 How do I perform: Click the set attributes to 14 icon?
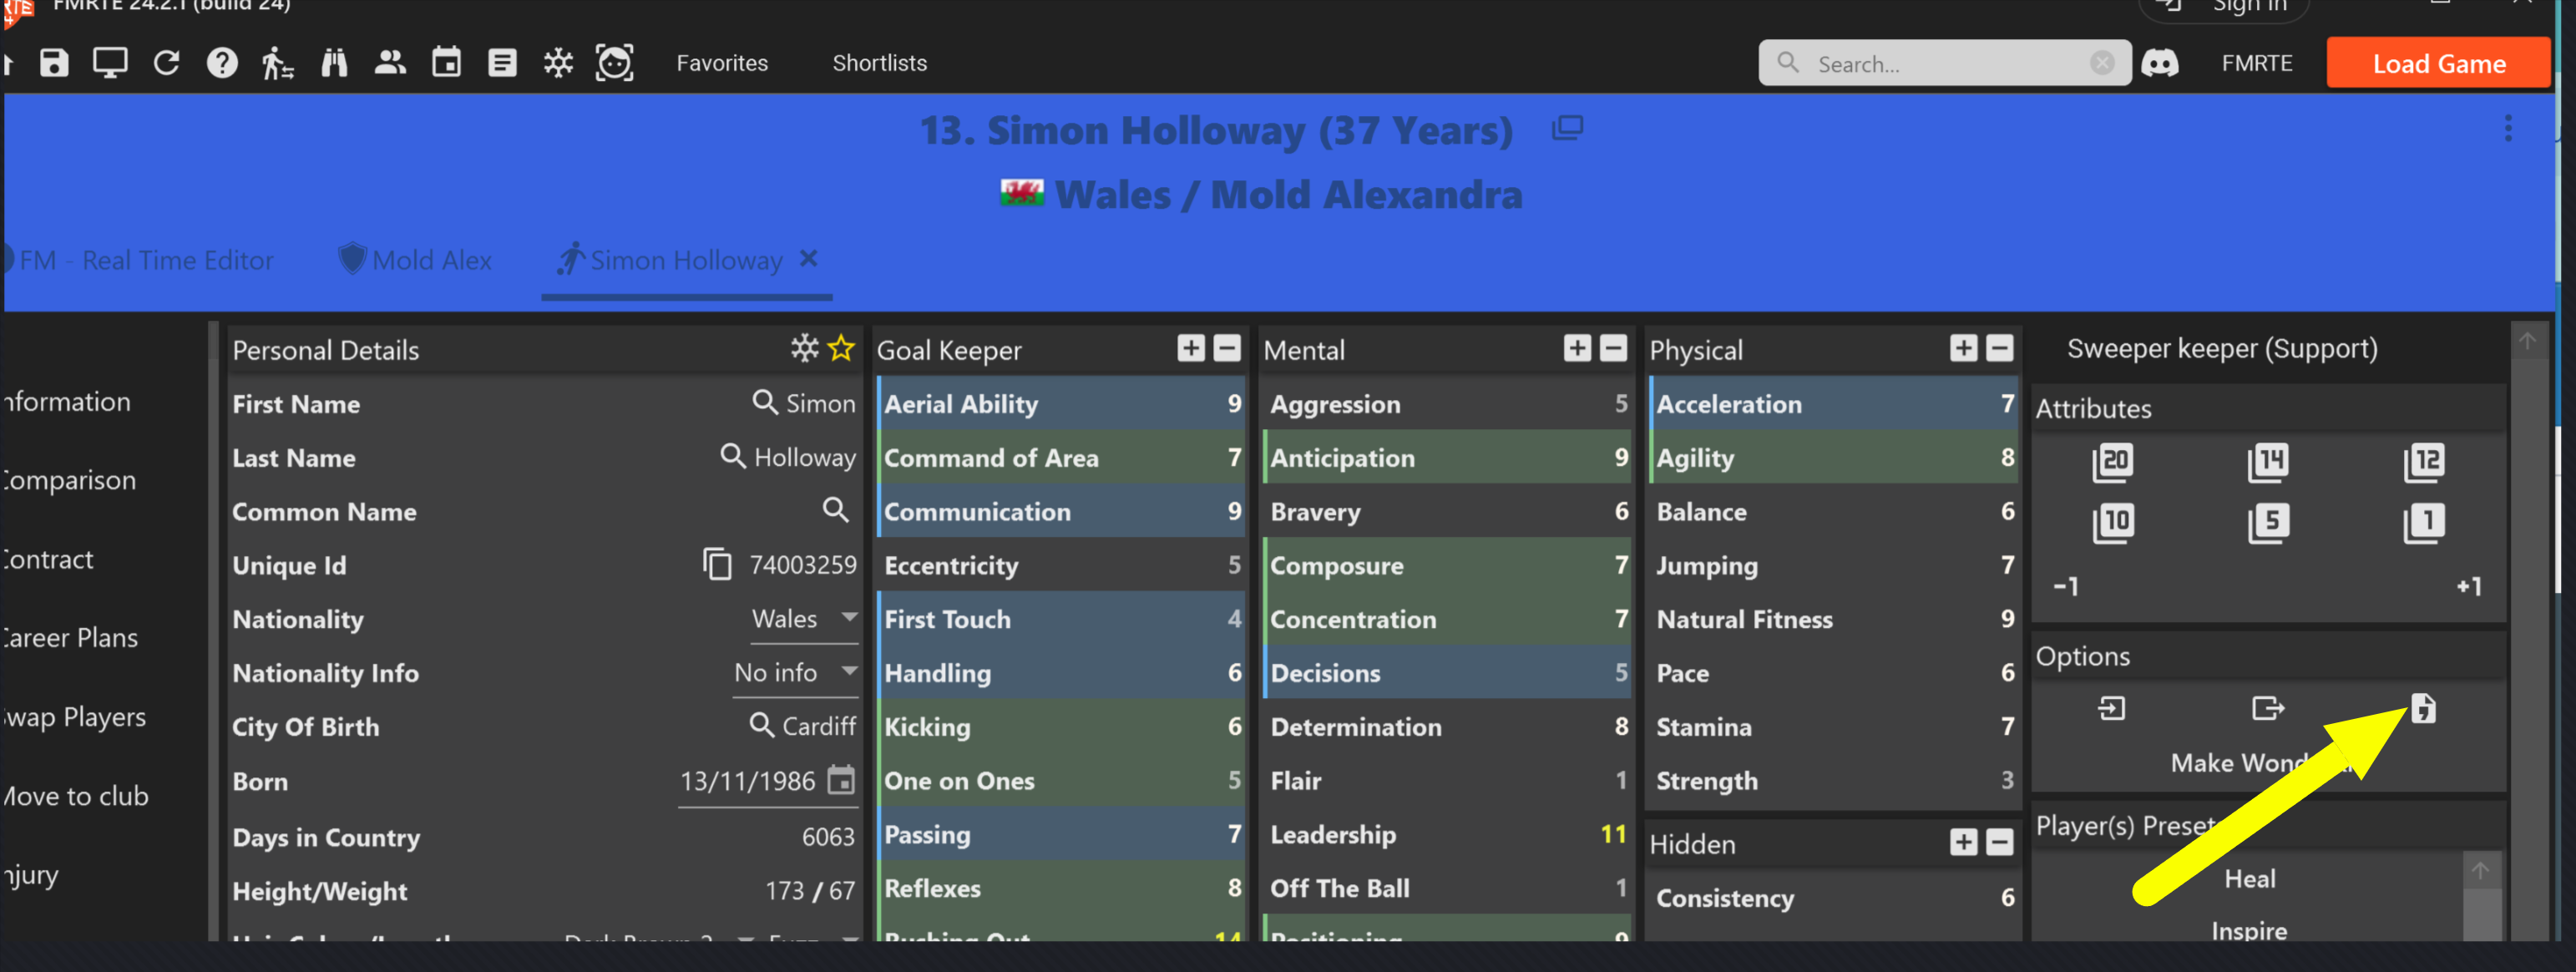point(2268,462)
